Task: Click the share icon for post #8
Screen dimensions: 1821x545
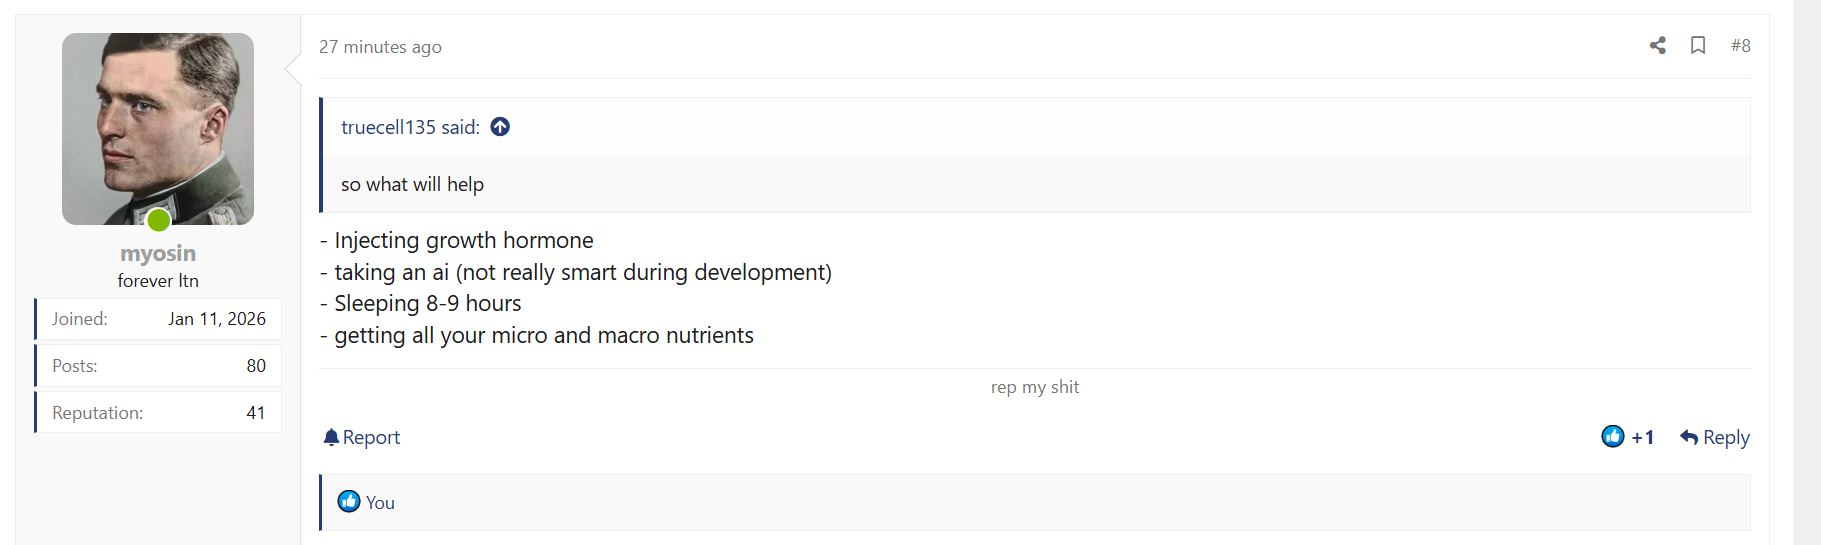Action: [1657, 45]
